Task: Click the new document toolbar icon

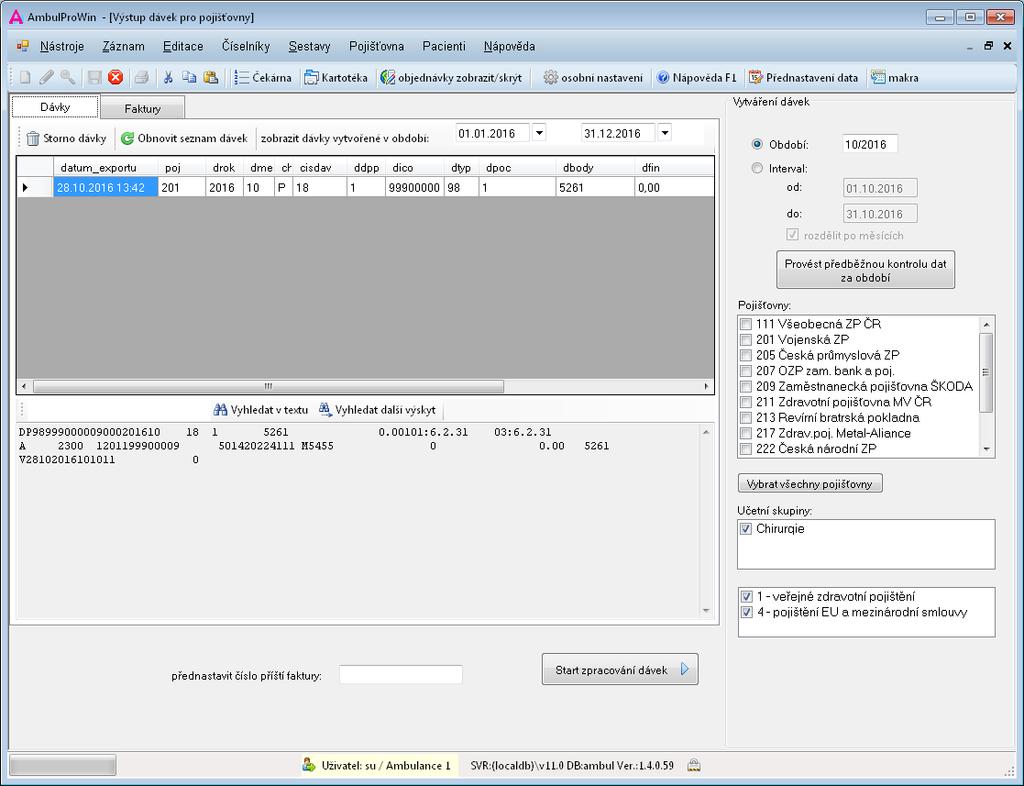Action: (x=25, y=78)
